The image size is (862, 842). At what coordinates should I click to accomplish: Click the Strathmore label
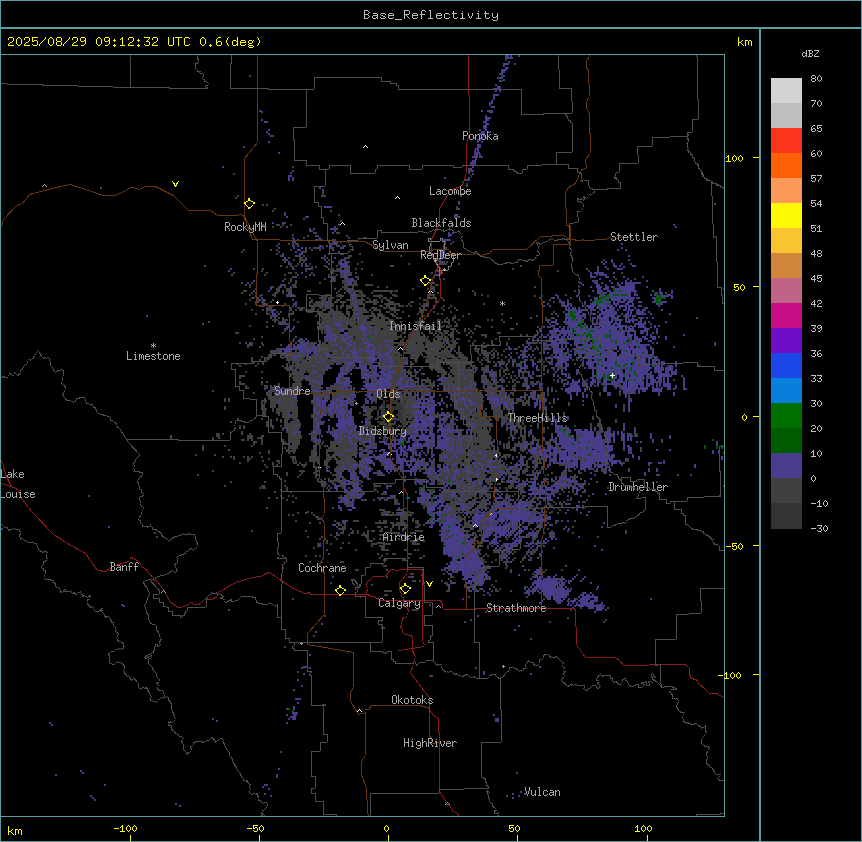click(516, 608)
